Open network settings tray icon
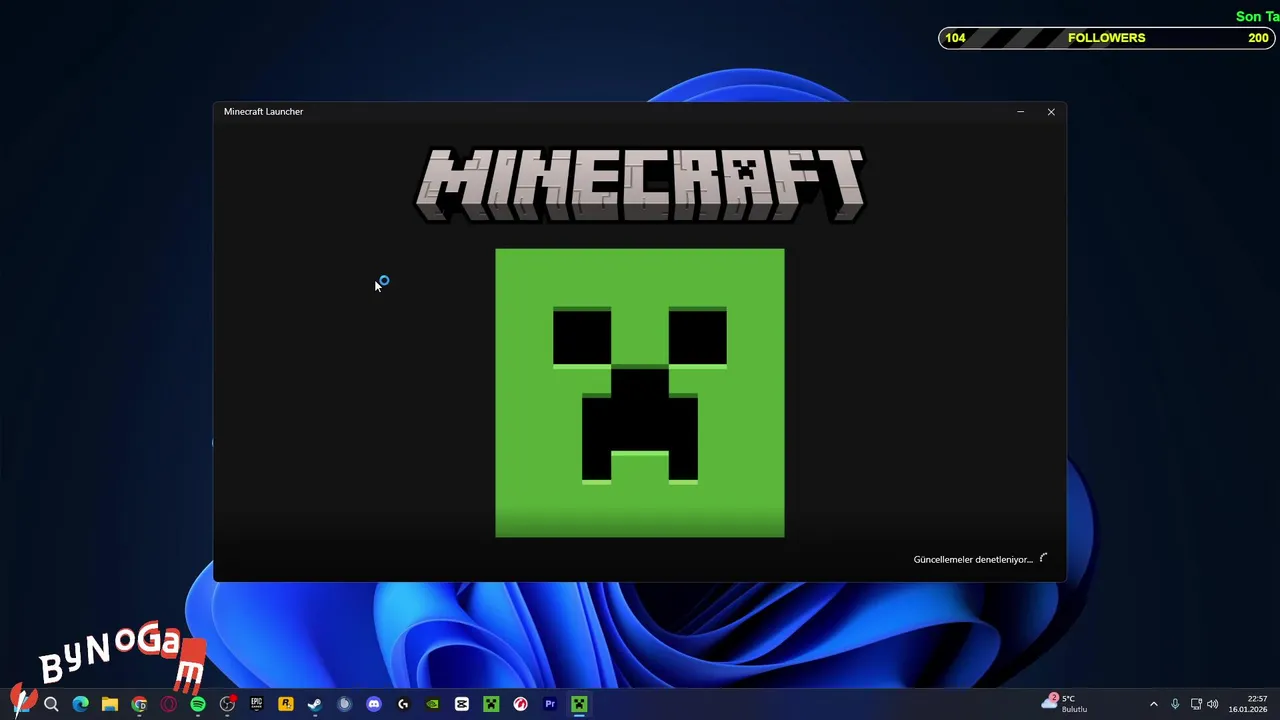1280x720 pixels. tap(1196, 704)
